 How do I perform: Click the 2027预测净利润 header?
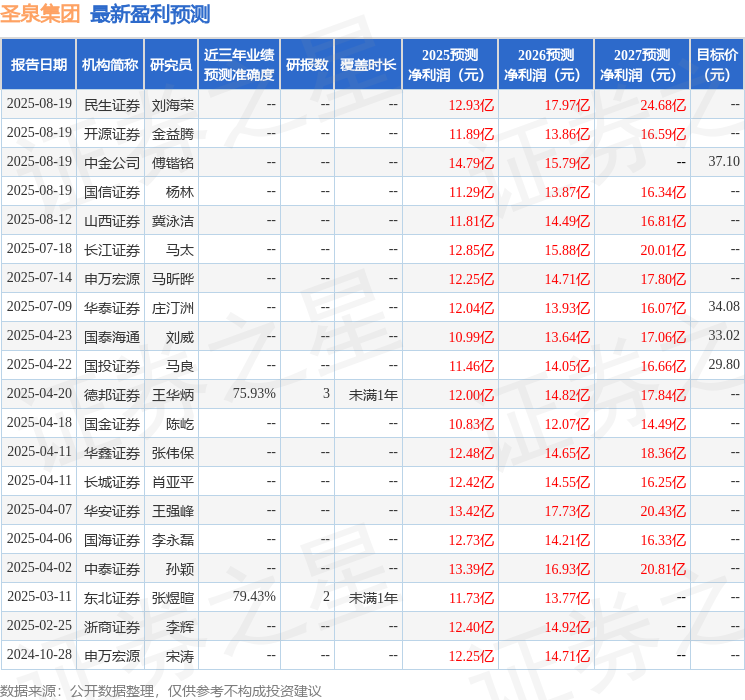click(x=642, y=65)
